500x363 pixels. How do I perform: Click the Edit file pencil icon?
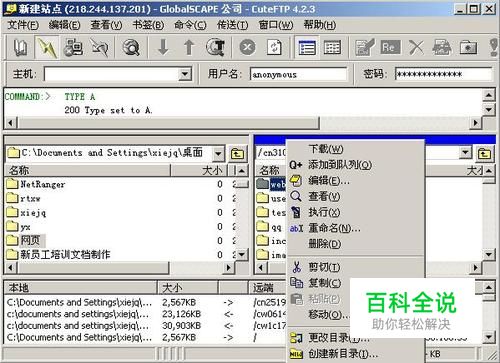click(x=364, y=48)
